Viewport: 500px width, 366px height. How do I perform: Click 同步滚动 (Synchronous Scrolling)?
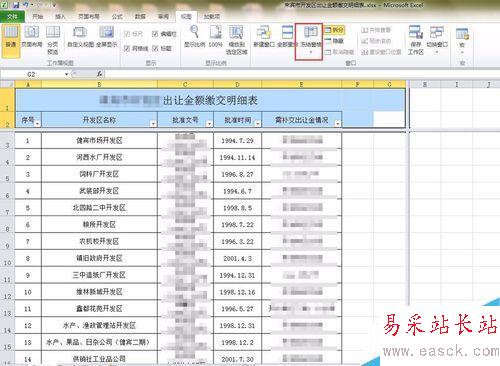tap(376, 41)
